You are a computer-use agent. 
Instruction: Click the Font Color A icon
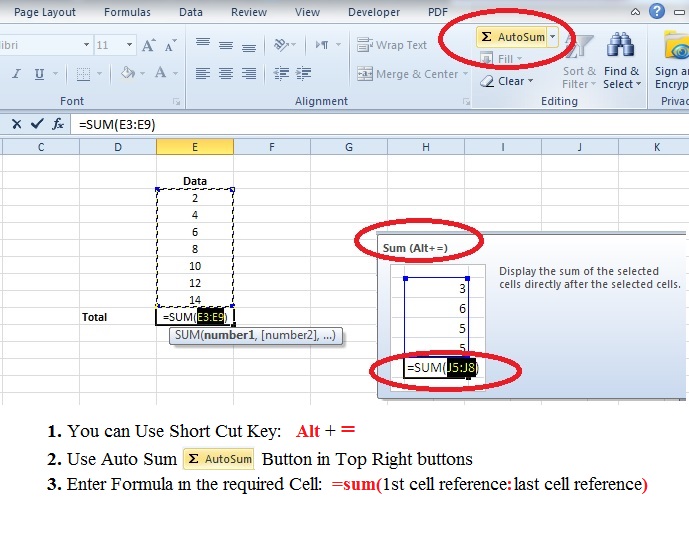pyautogui.click(x=160, y=73)
